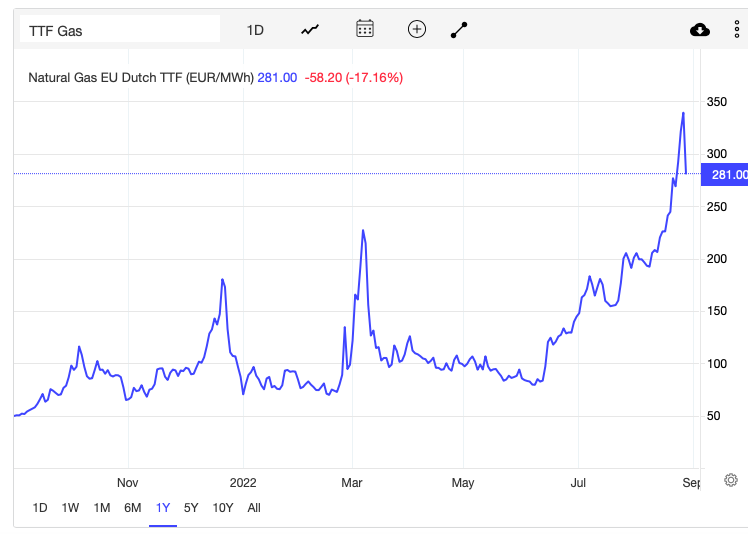Image resolution: width=748 pixels, height=534 pixels.
Task: Open the 1D interval dropdown
Action: (255, 31)
